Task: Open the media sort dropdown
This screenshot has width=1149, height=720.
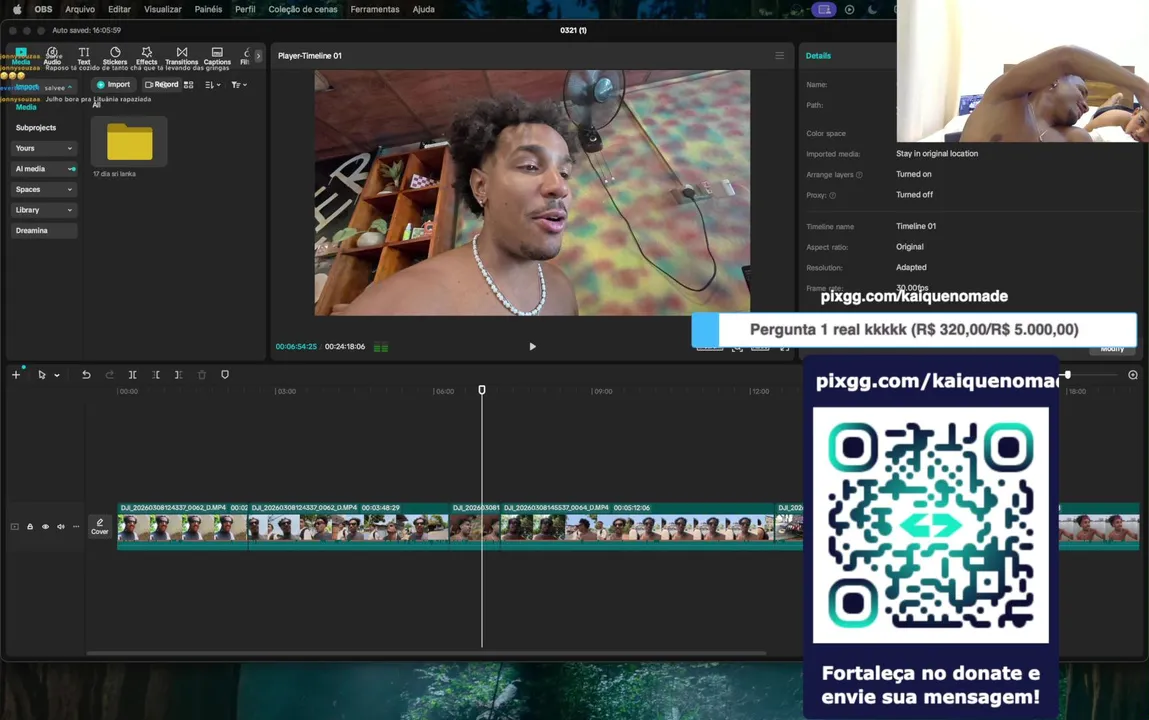Action: [x=213, y=85]
